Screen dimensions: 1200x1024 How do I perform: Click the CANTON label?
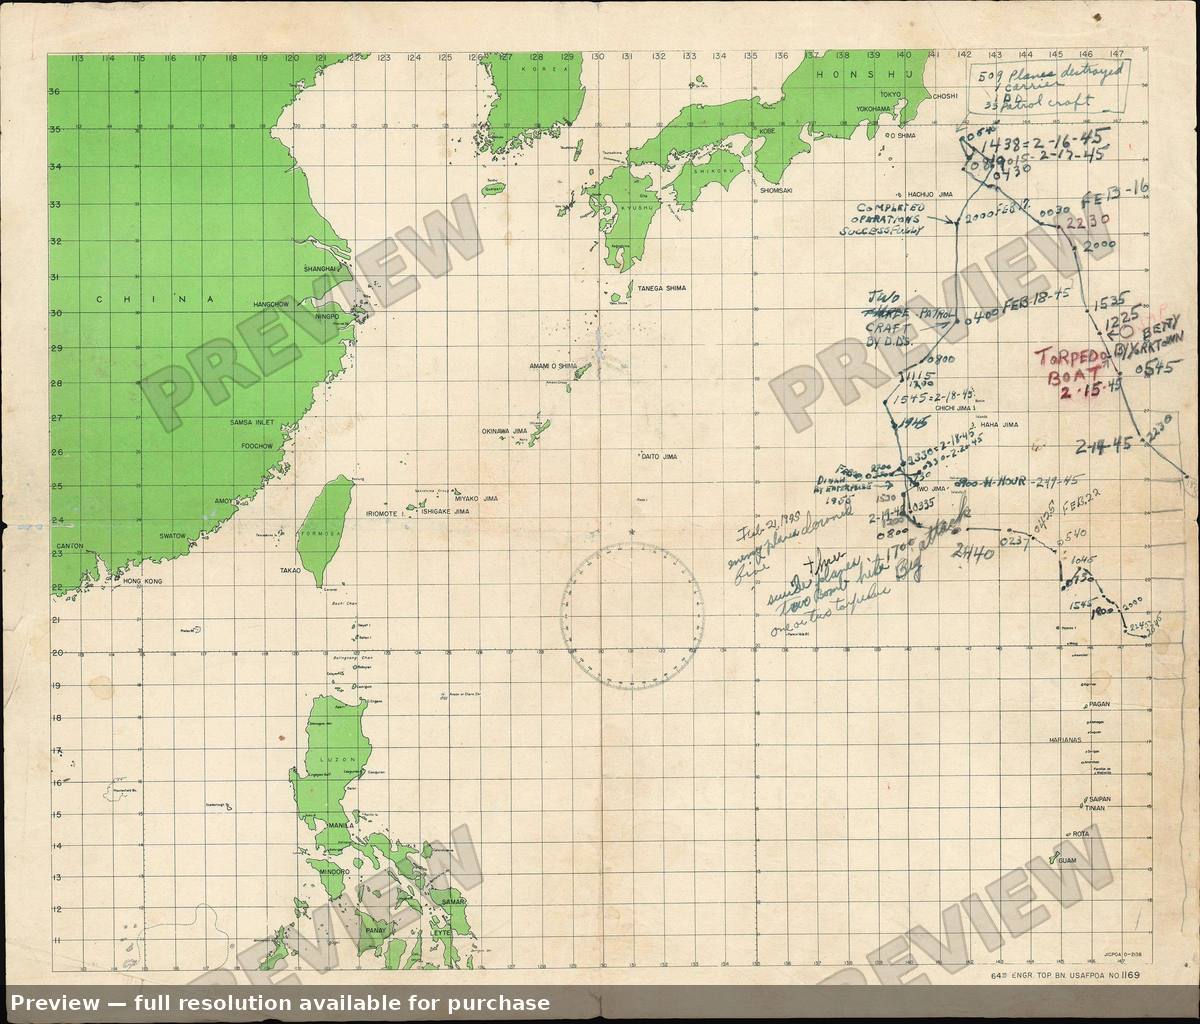coord(70,546)
